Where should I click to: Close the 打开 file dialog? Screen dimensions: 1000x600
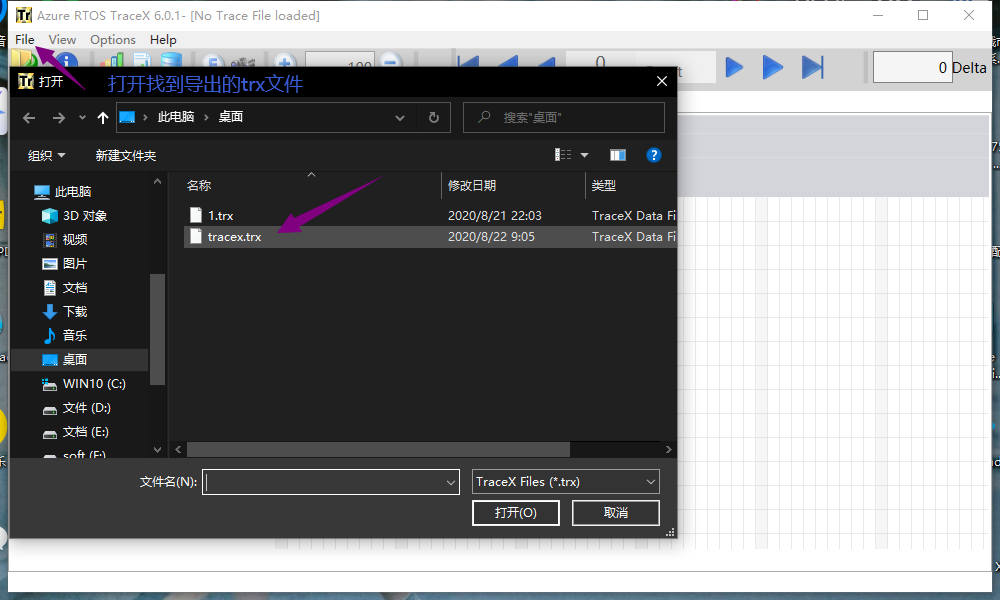(661, 81)
